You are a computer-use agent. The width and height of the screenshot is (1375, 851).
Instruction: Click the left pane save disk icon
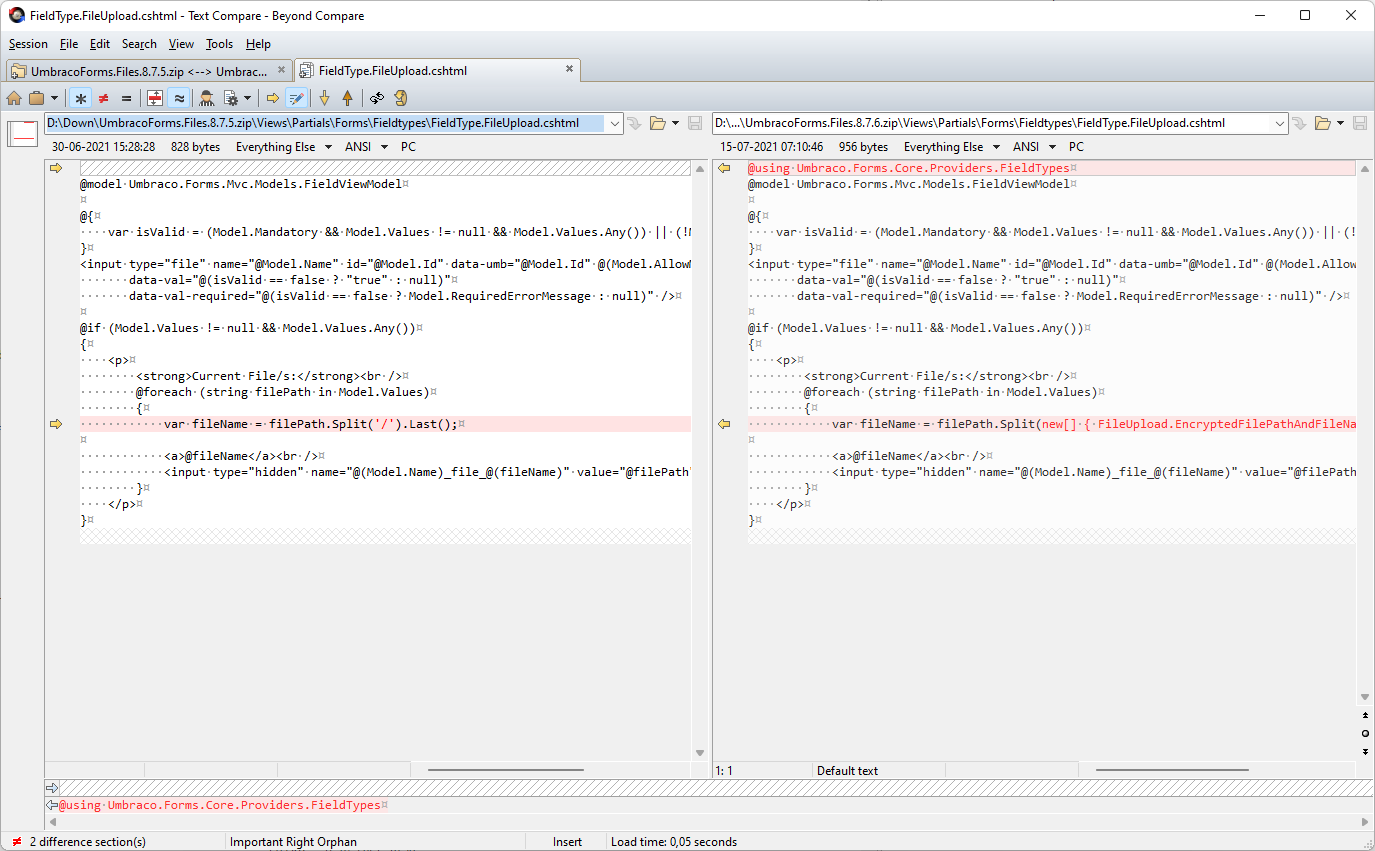pos(694,123)
